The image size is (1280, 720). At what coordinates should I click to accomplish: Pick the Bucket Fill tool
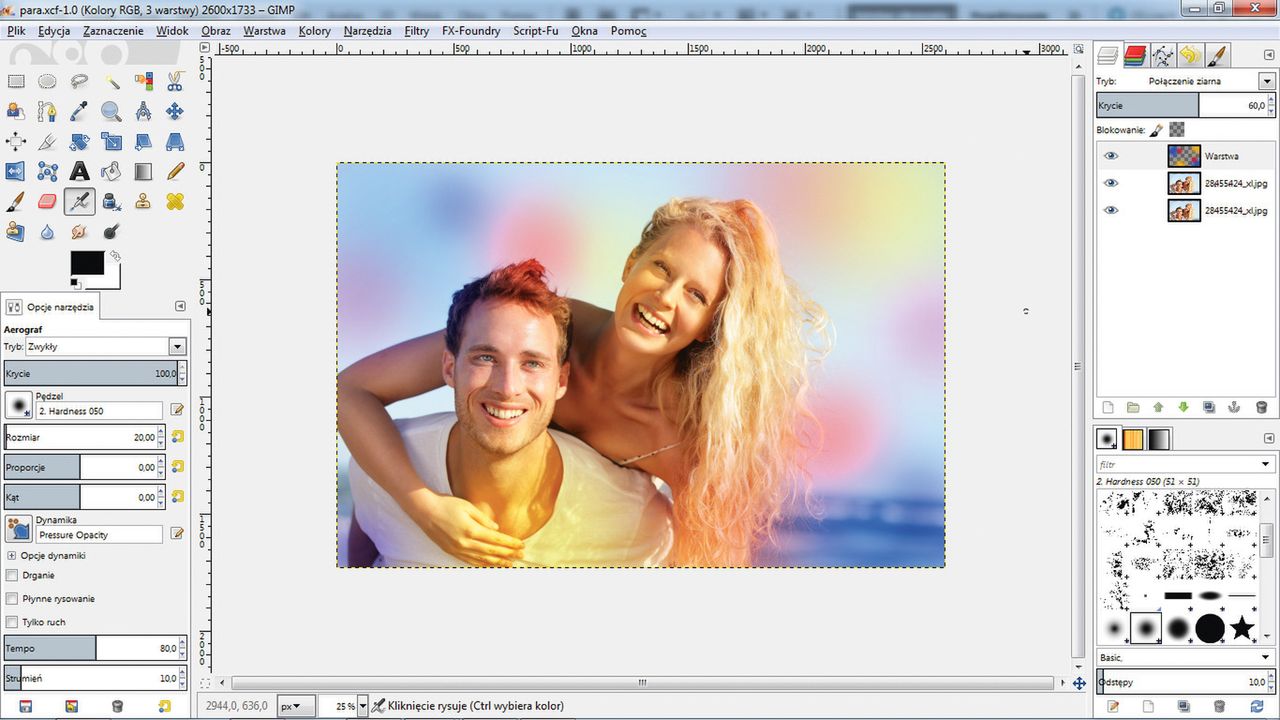click(x=111, y=172)
